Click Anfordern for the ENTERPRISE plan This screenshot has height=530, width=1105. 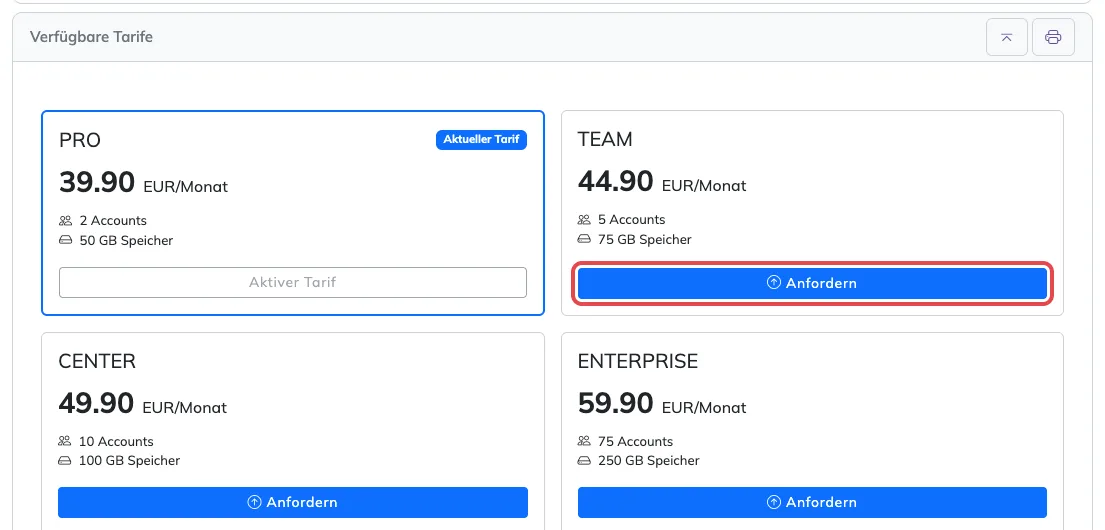(812, 503)
